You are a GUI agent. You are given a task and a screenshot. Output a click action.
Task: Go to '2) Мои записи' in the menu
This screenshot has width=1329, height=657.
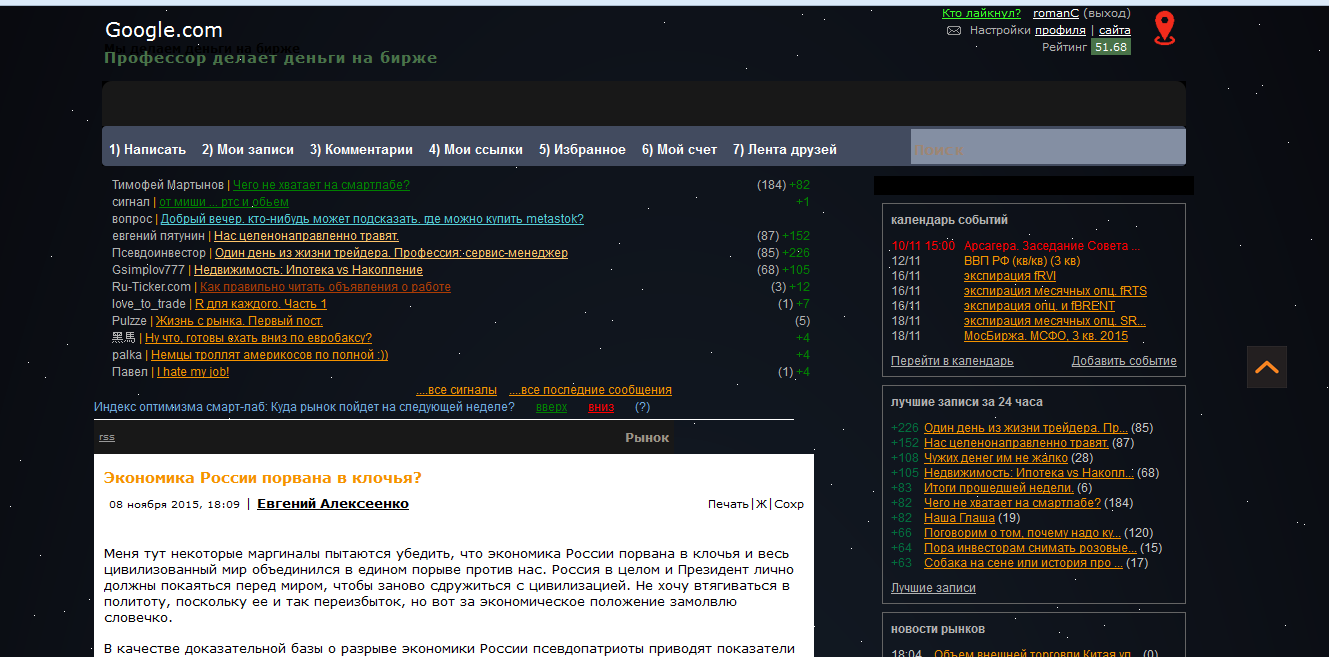(x=248, y=150)
